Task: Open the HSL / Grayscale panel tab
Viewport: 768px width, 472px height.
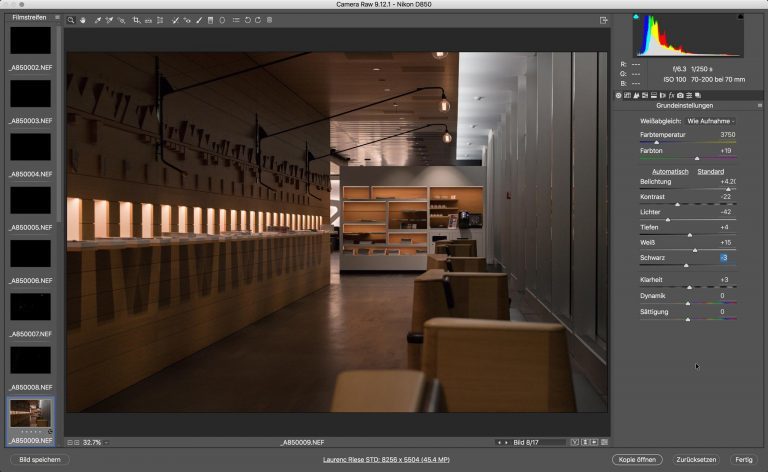Action: [x=645, y=95]
